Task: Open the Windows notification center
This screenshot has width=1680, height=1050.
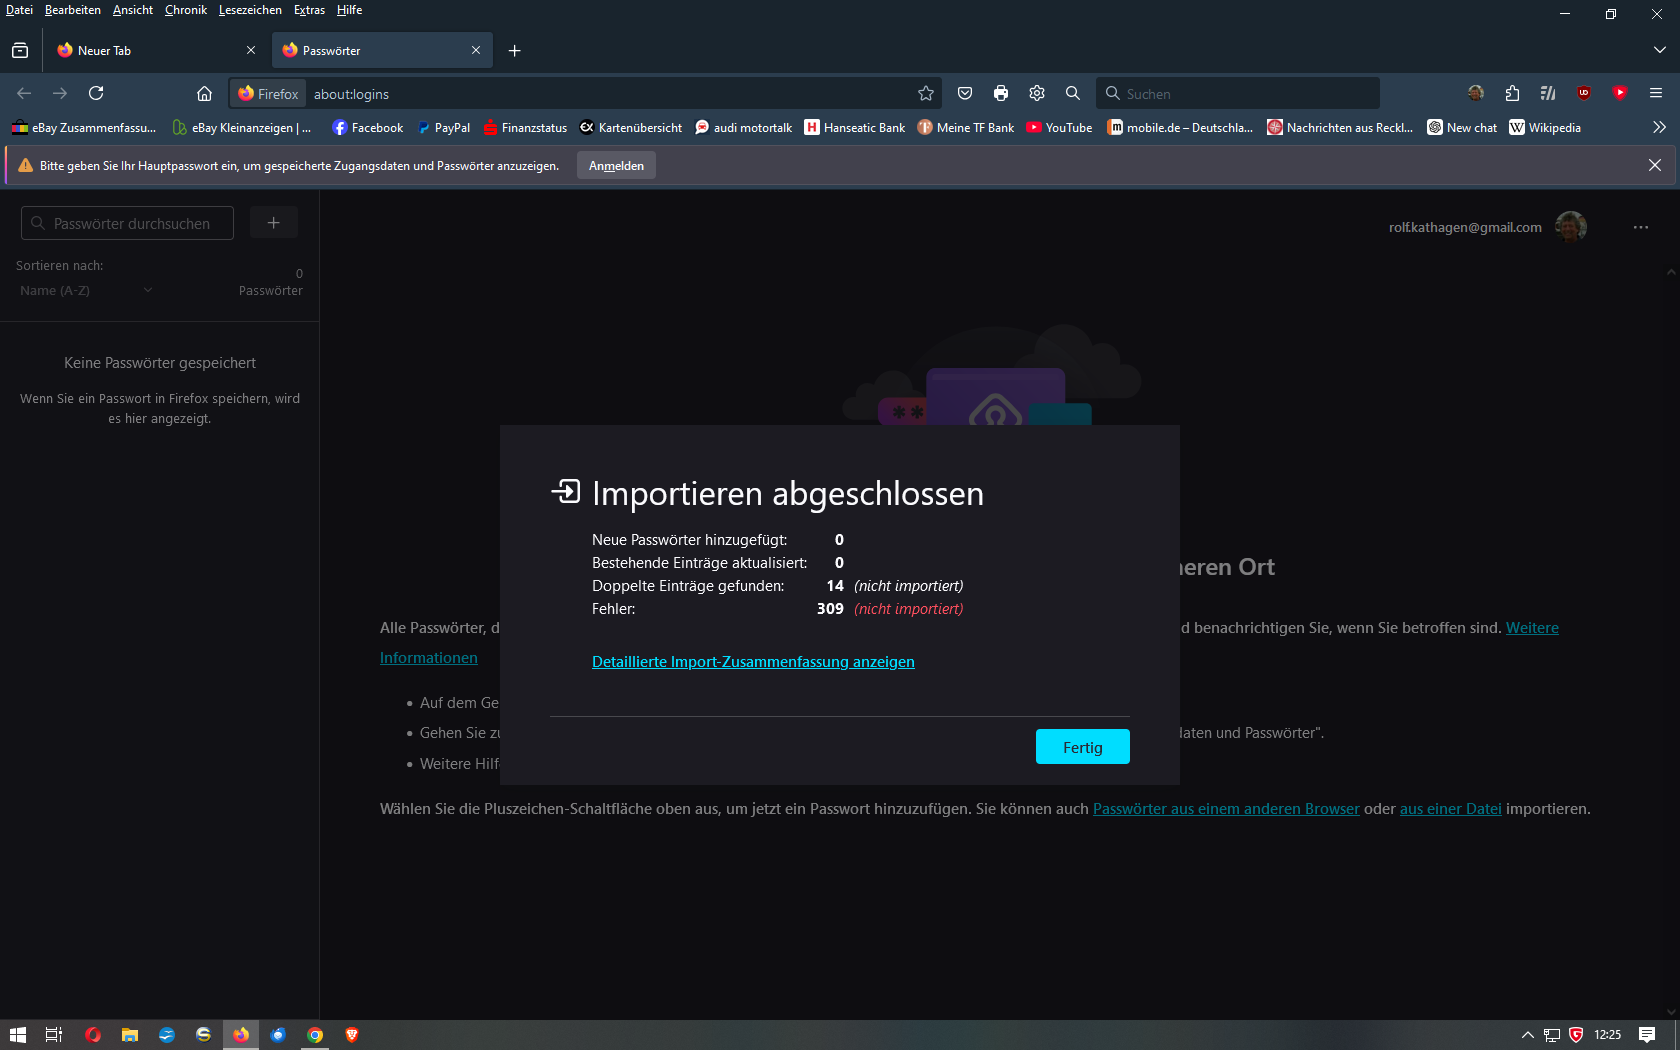Action: (1647, 1035)
